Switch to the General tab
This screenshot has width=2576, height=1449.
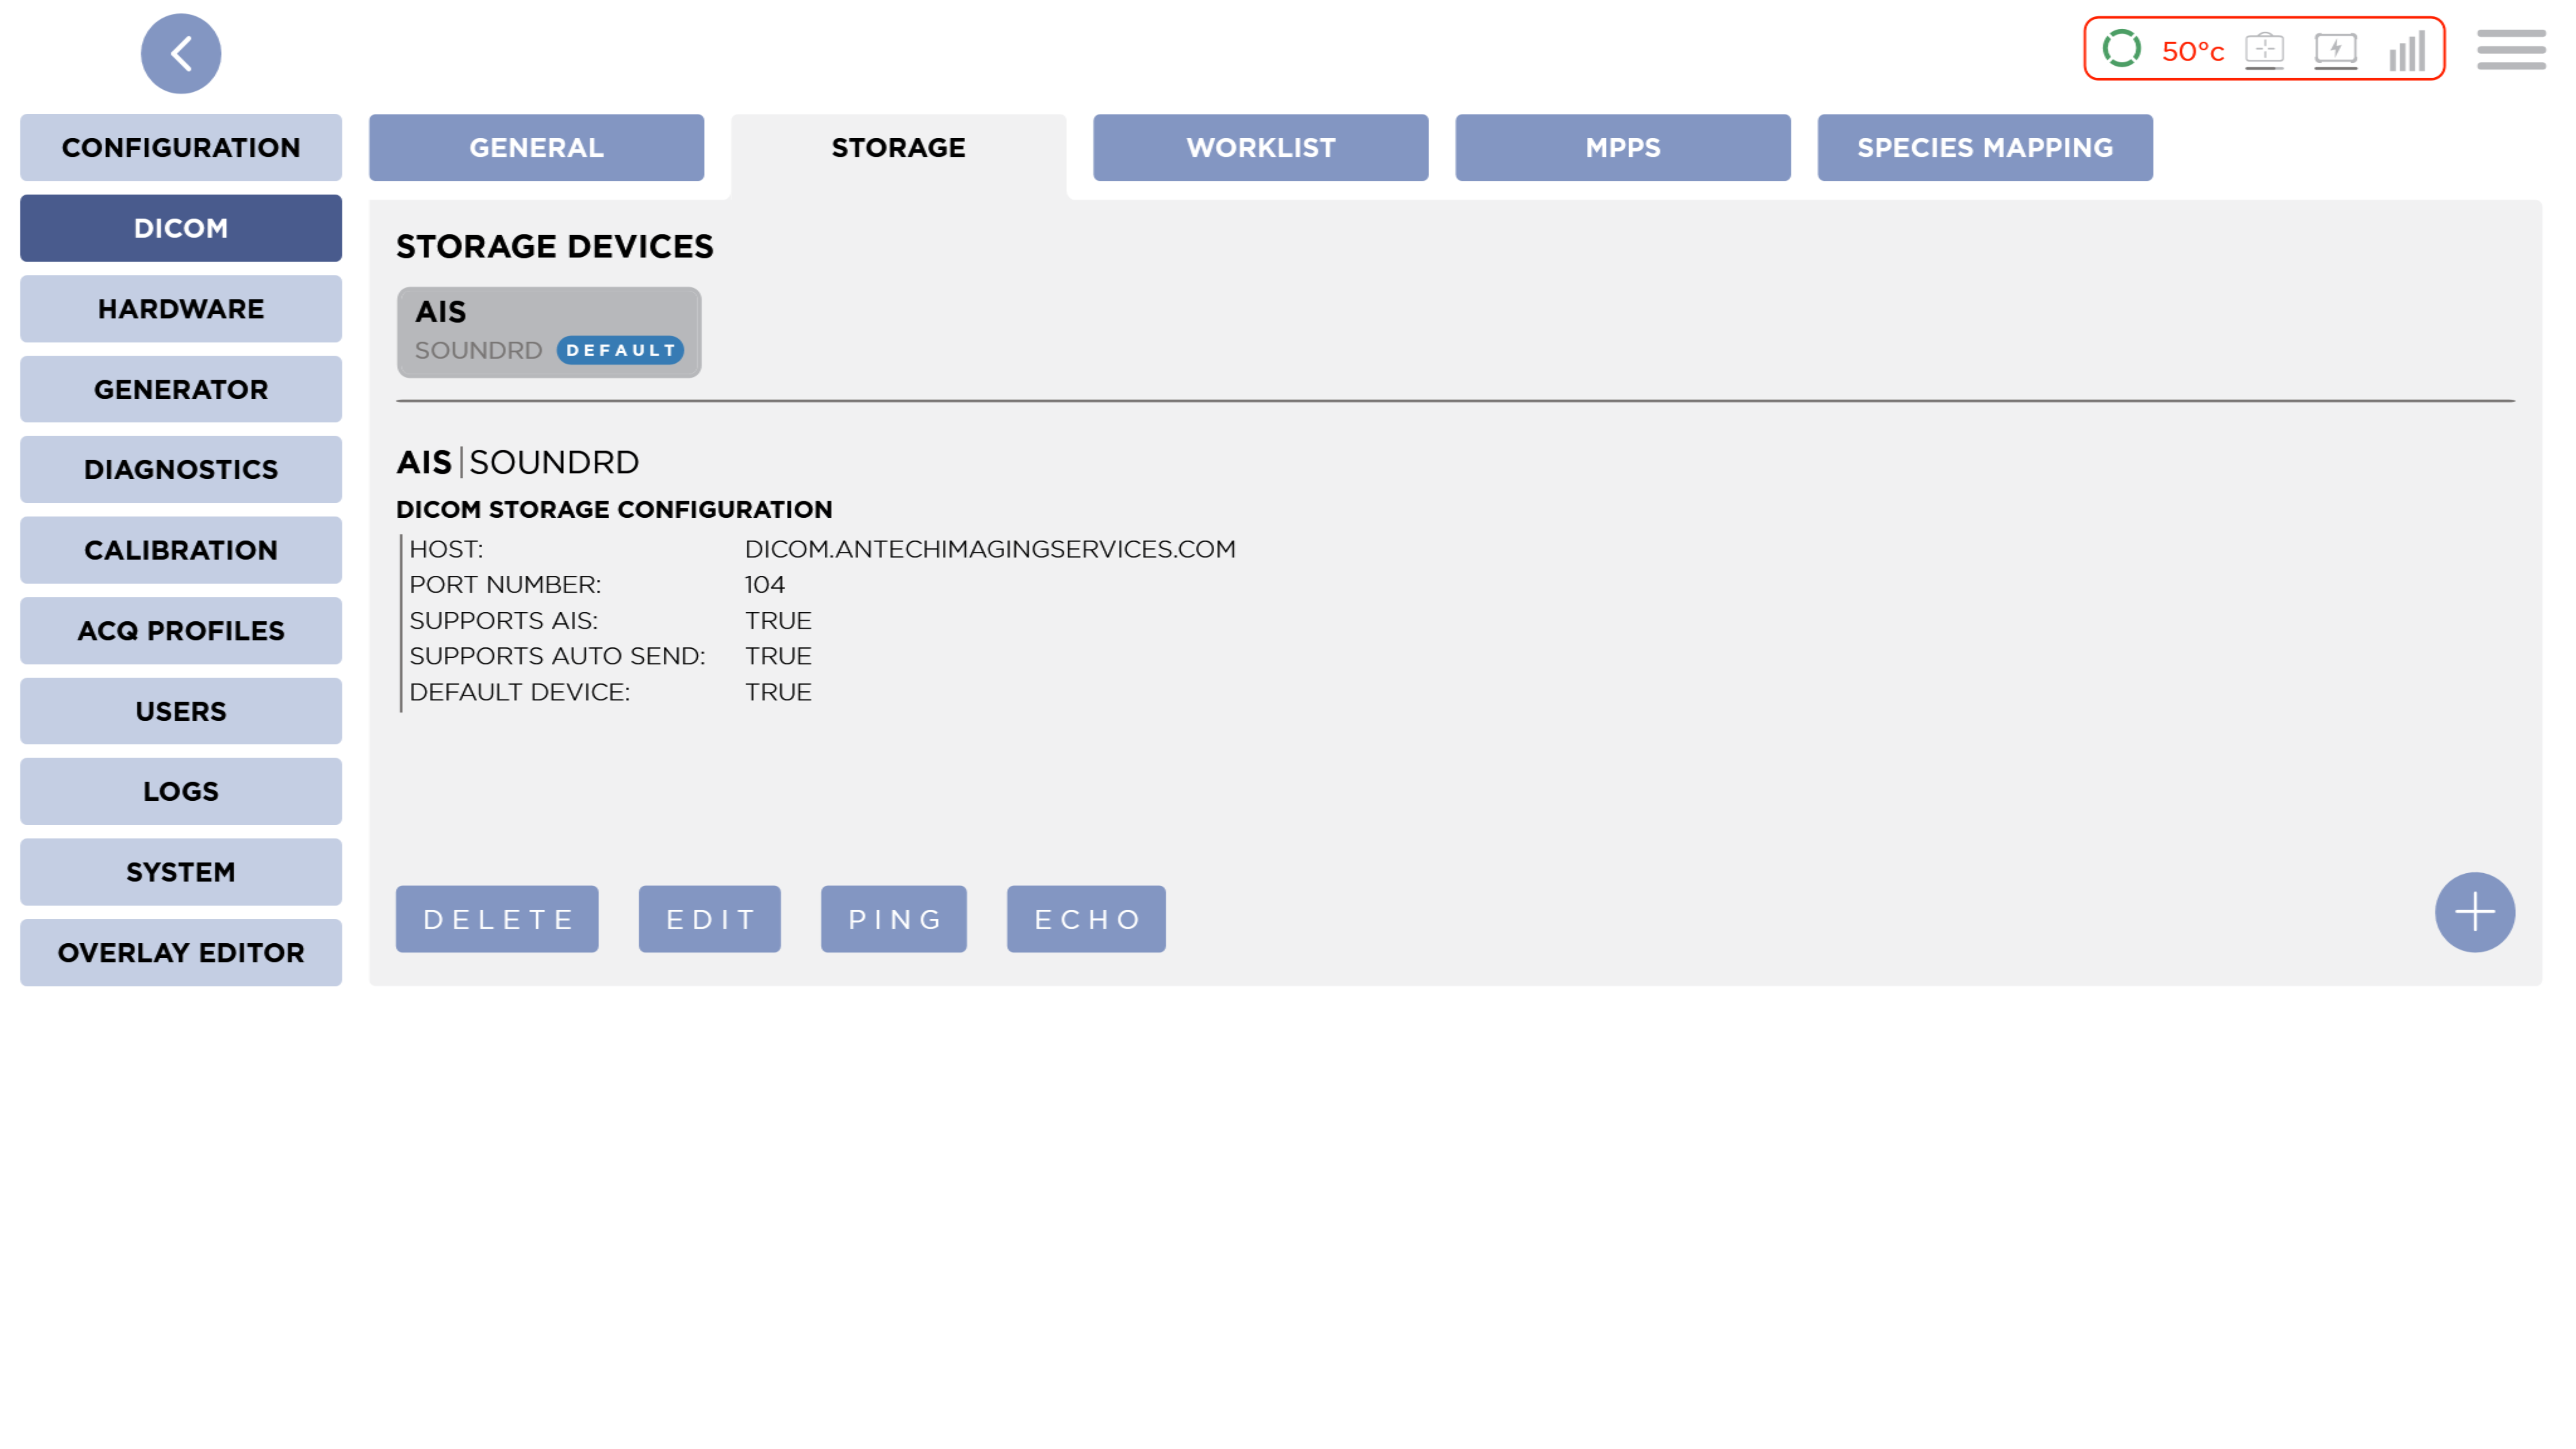coord(536,147)
